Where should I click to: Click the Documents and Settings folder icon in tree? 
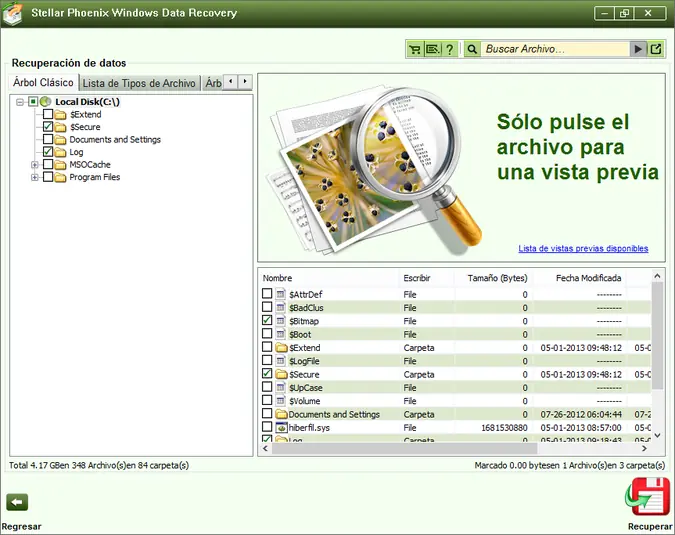pyautogui.click(x=60, y=139)
